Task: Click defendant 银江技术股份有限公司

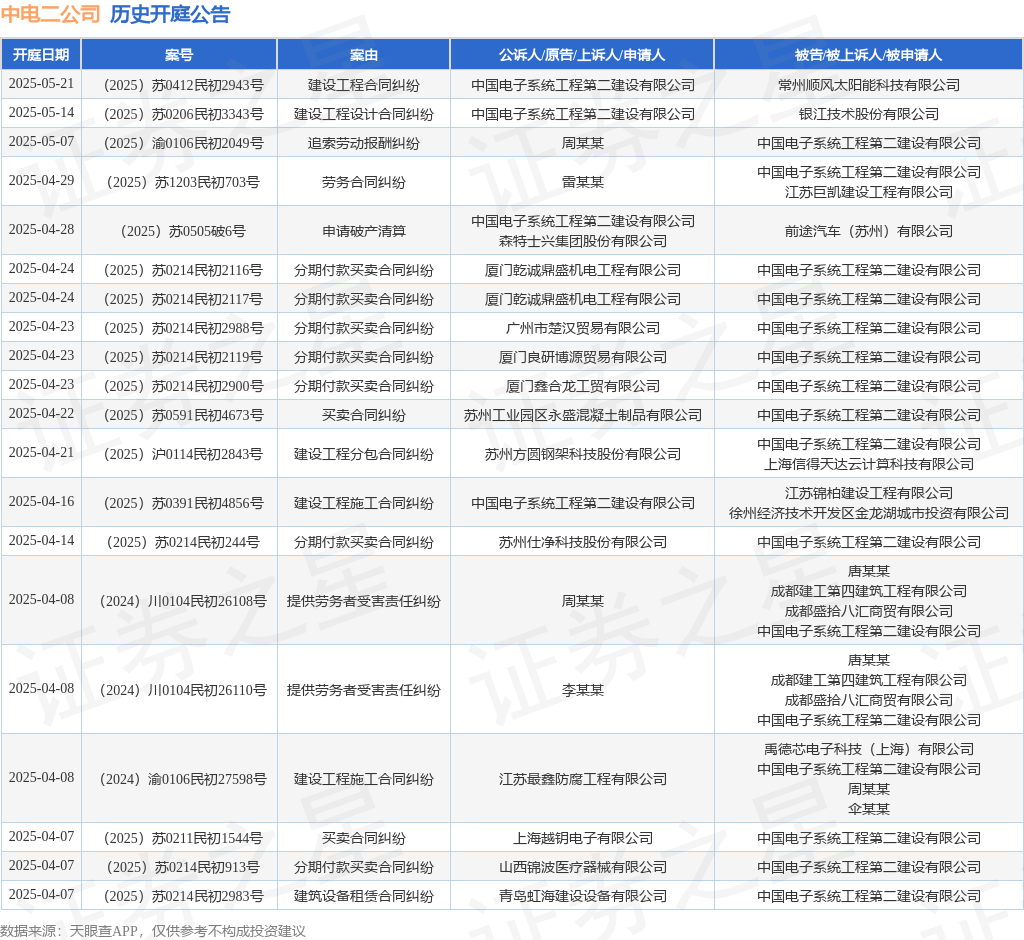Action: [x=869, y=114]
